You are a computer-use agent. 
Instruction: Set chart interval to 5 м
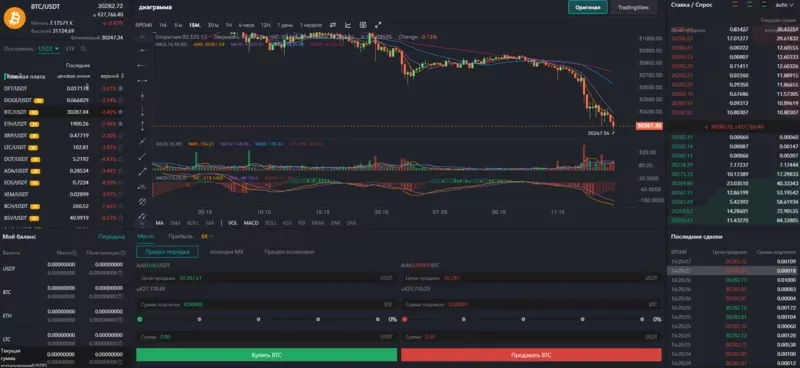[x=178, y=24]
